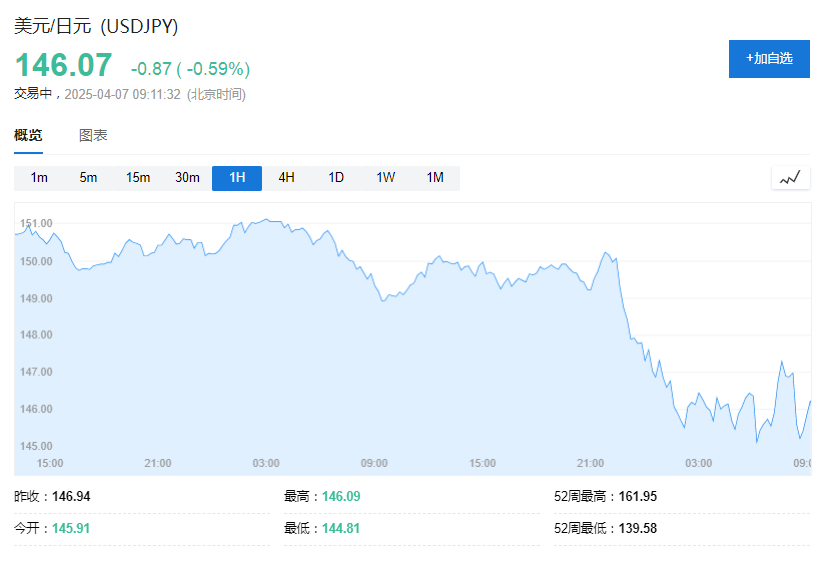
Task: Open the 图表 tab
Action: (93, 135)
